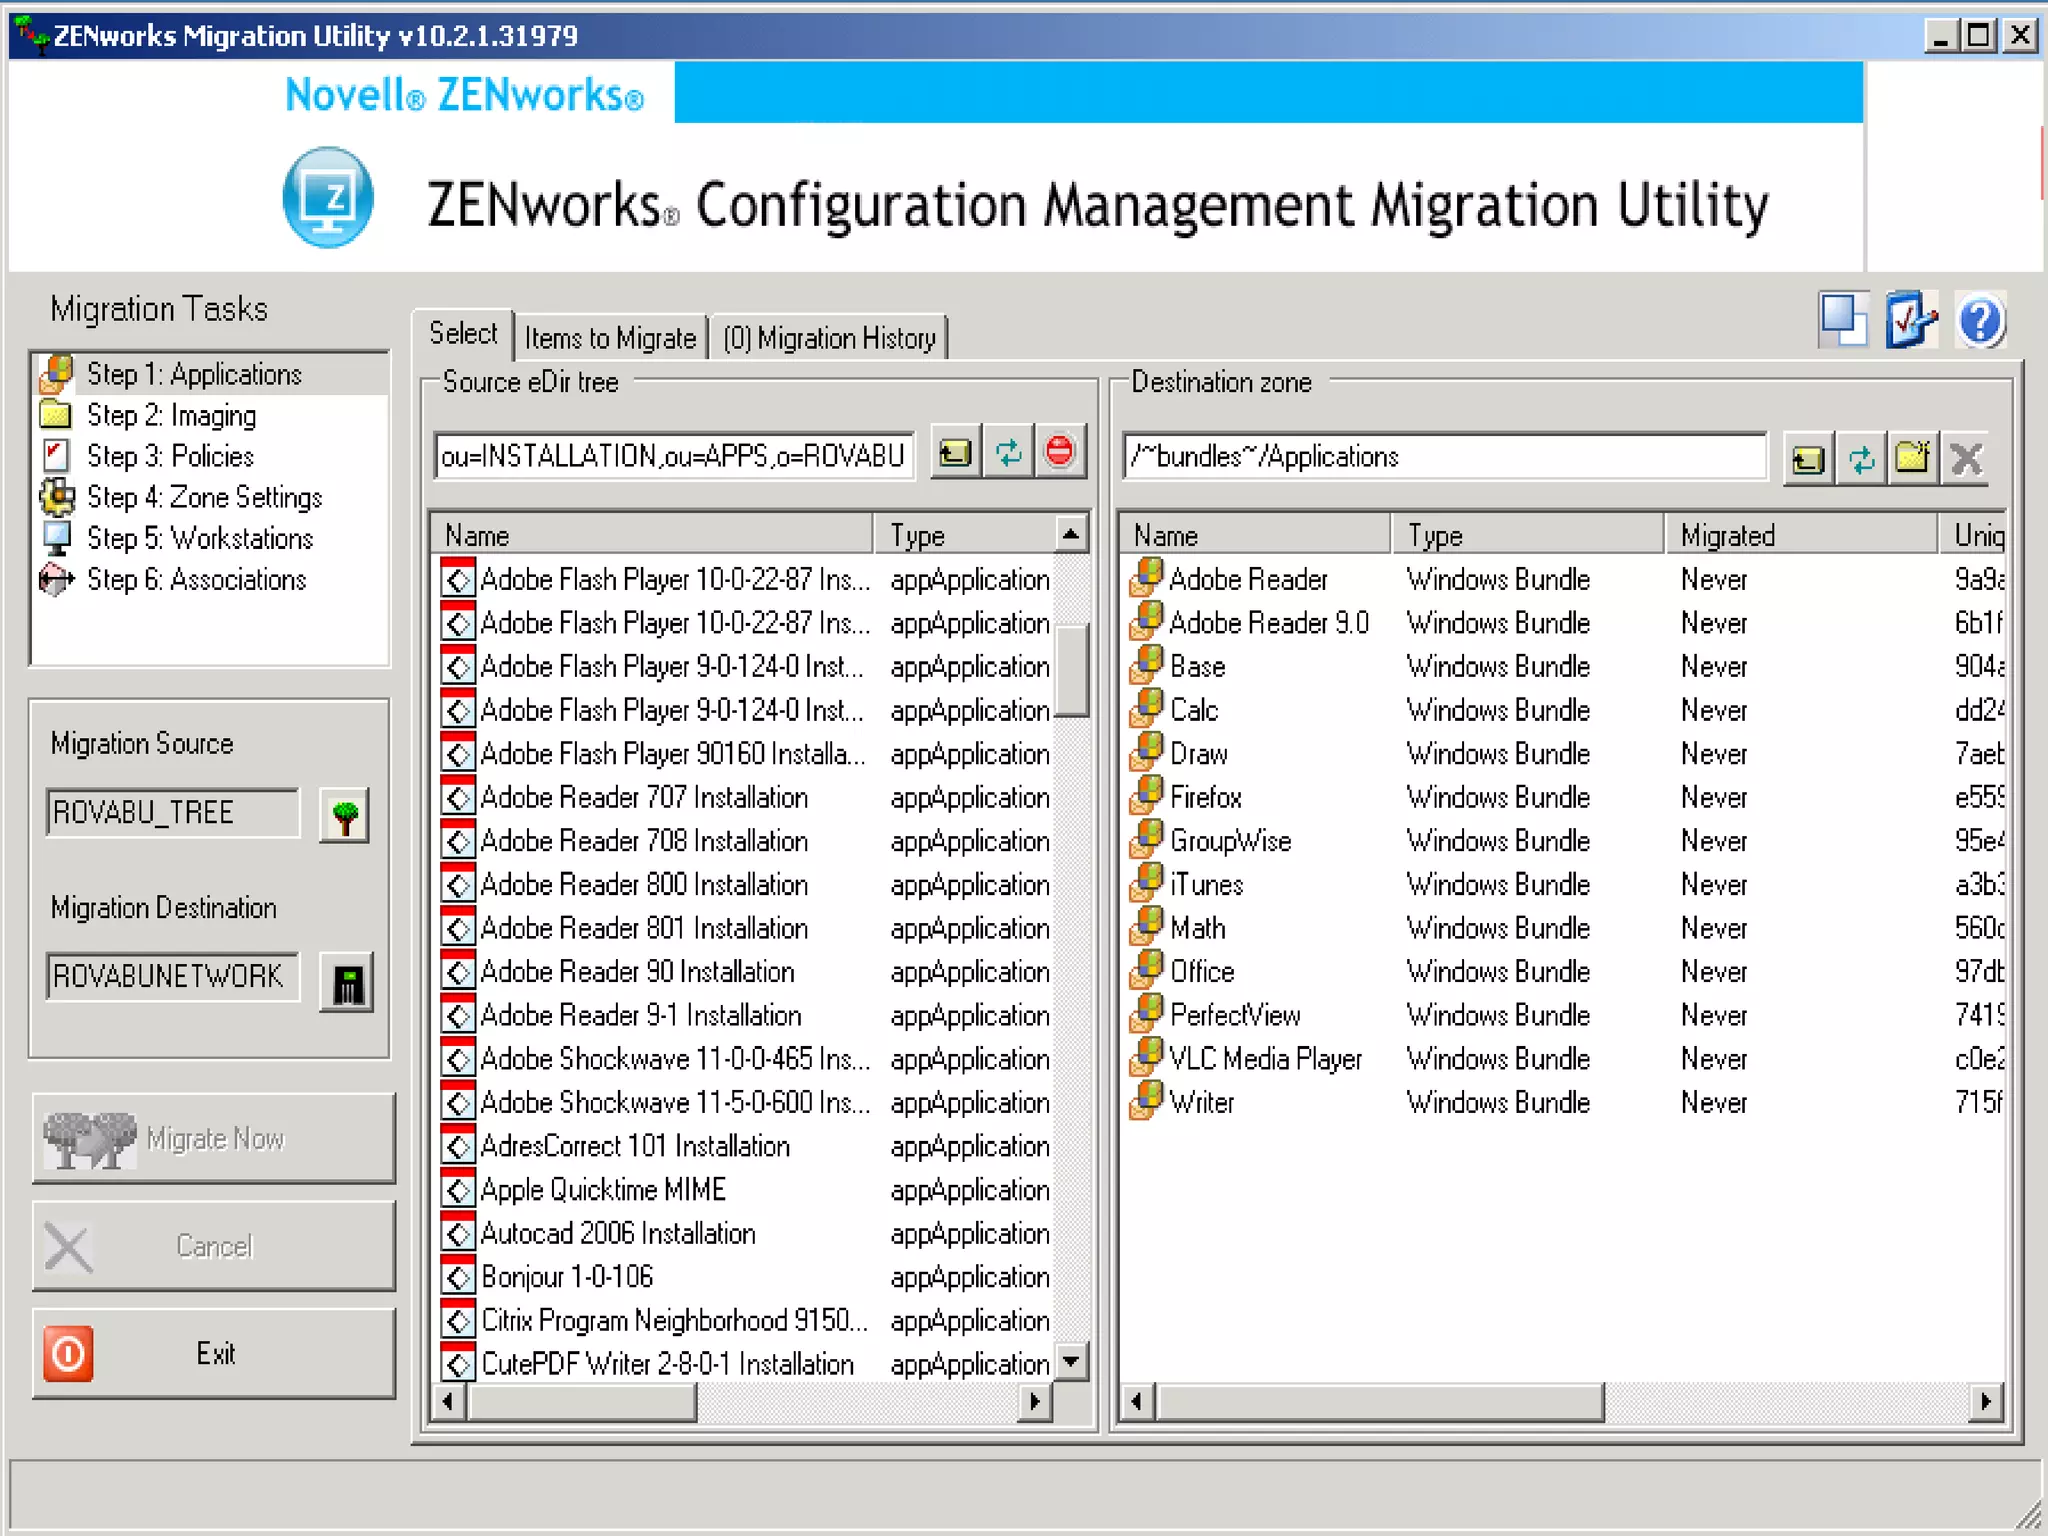Click the Migrate Now button
This screenshot has height=1536, width=2048.
pos(214,1139)
